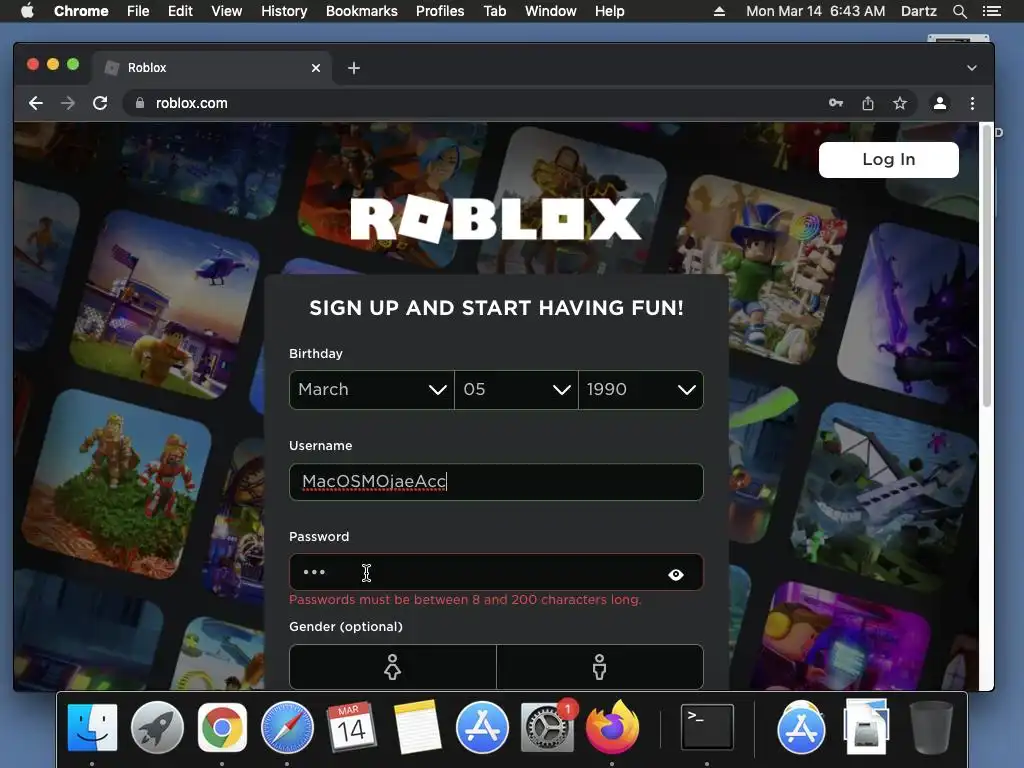Viewport: 1024px width, 768px height.
Task: Open the Help menu
Action: tap(609, 11)
